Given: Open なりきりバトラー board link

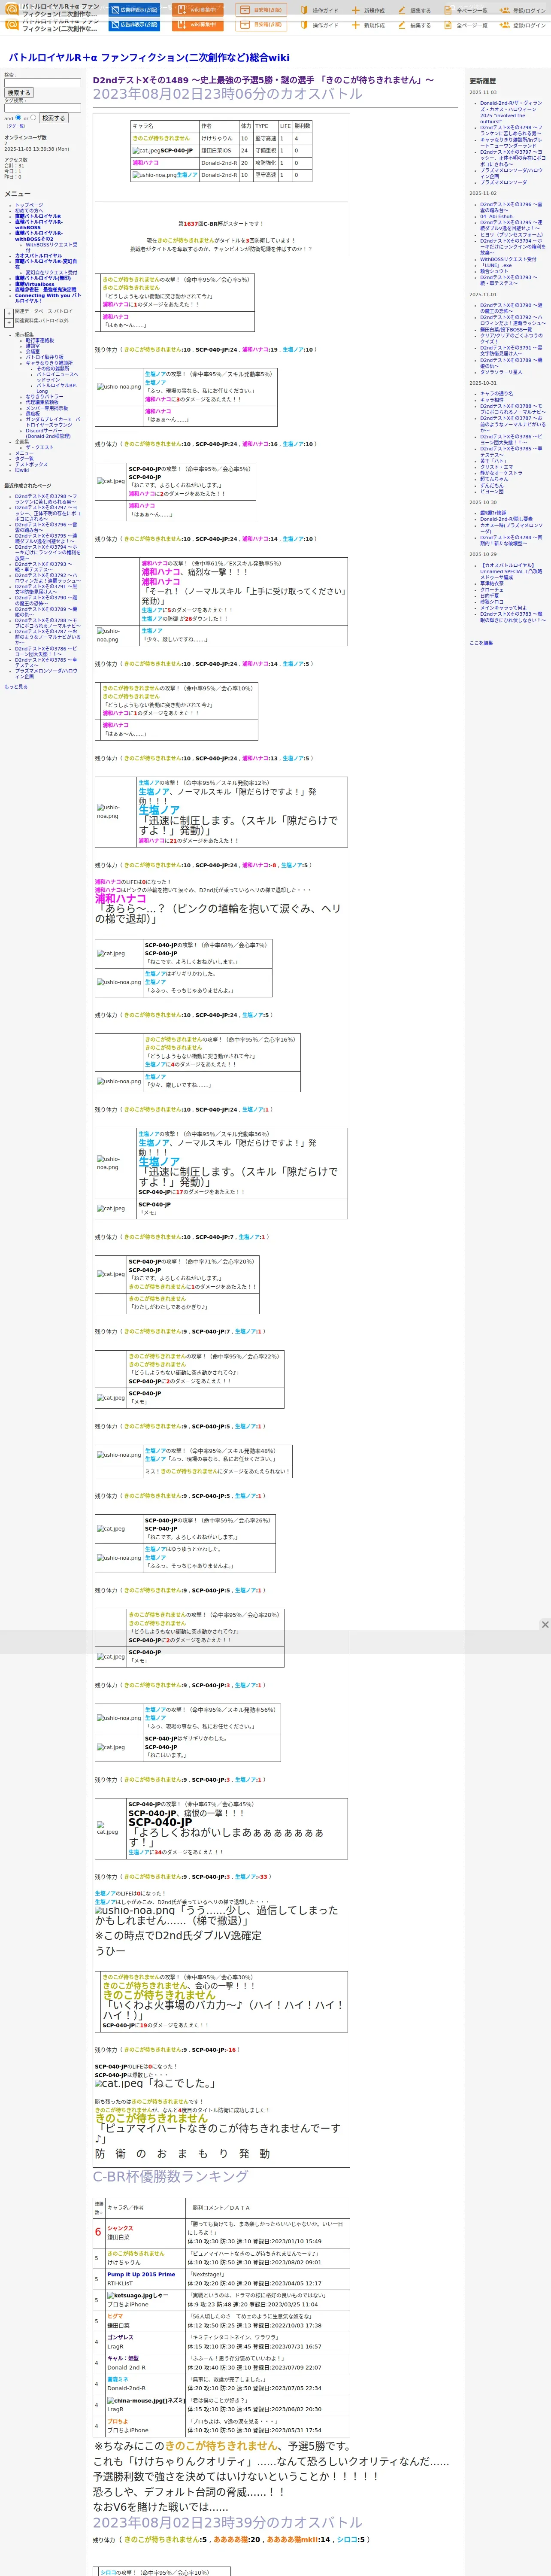Looking at the screenshot, I should pos(44,397).
